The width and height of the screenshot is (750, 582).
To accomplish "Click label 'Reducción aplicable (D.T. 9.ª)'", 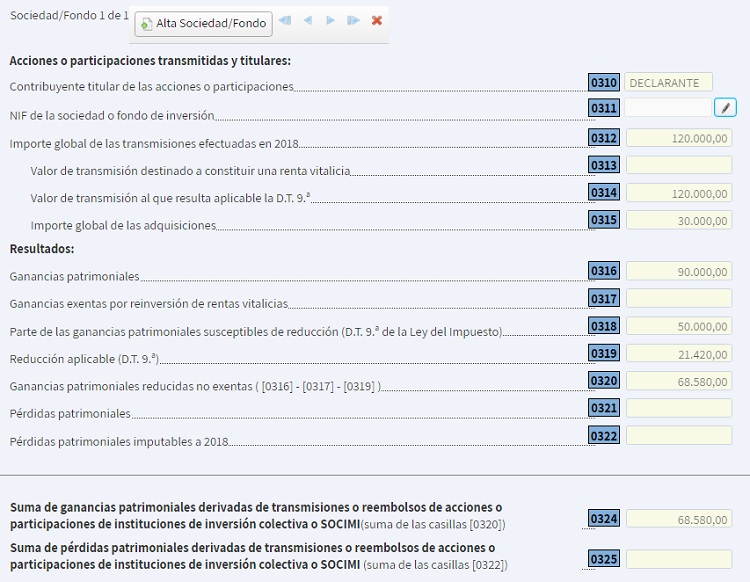I will click(x=84, y=359).
